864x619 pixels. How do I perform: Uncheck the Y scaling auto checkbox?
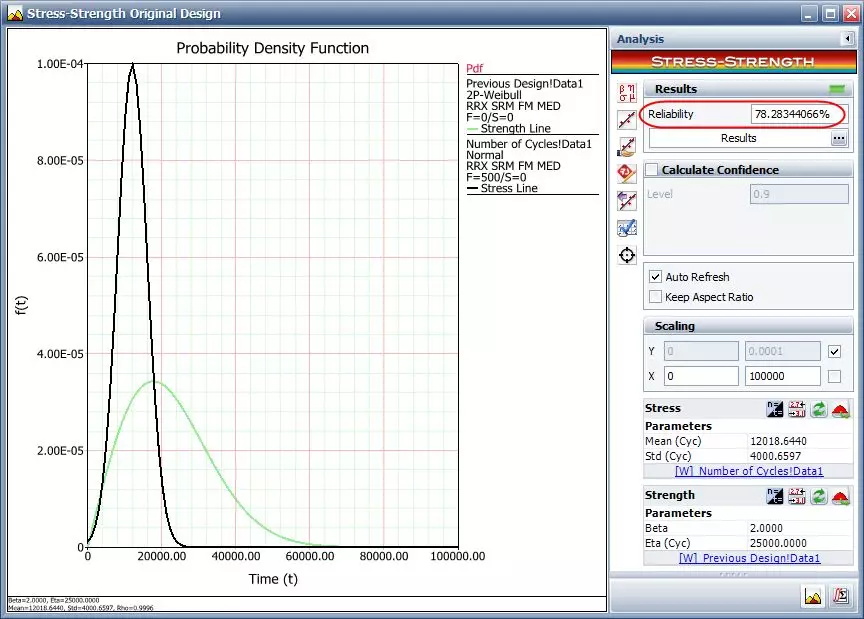tap(834, 351)
